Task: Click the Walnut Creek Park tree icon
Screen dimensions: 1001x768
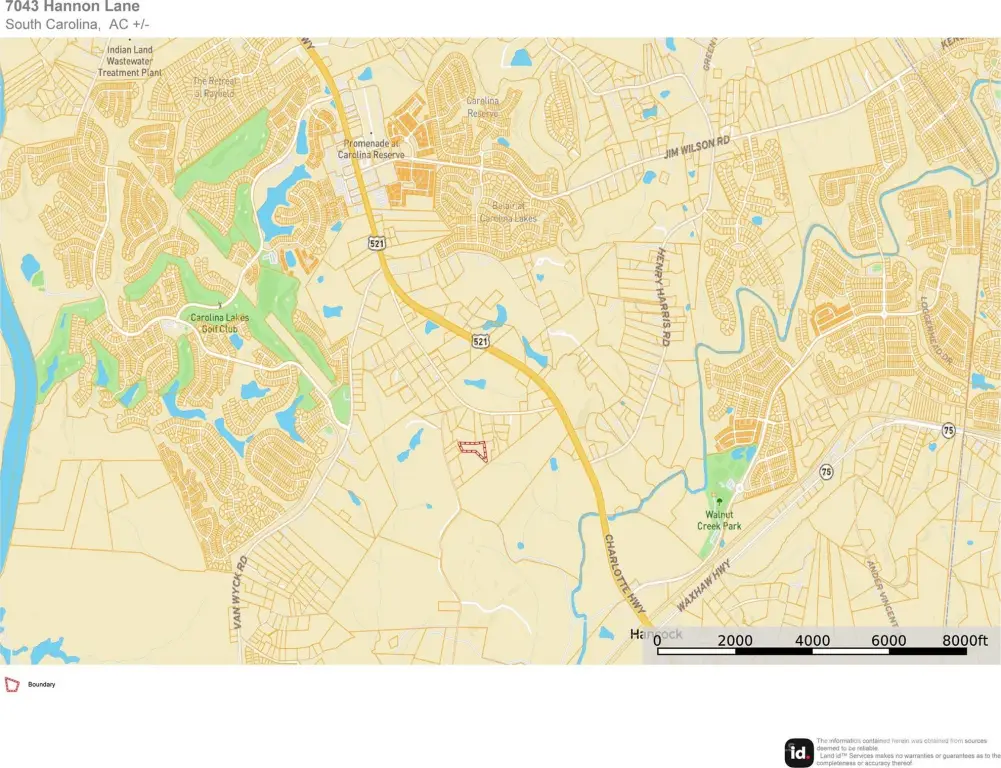Action: point(719,500)
